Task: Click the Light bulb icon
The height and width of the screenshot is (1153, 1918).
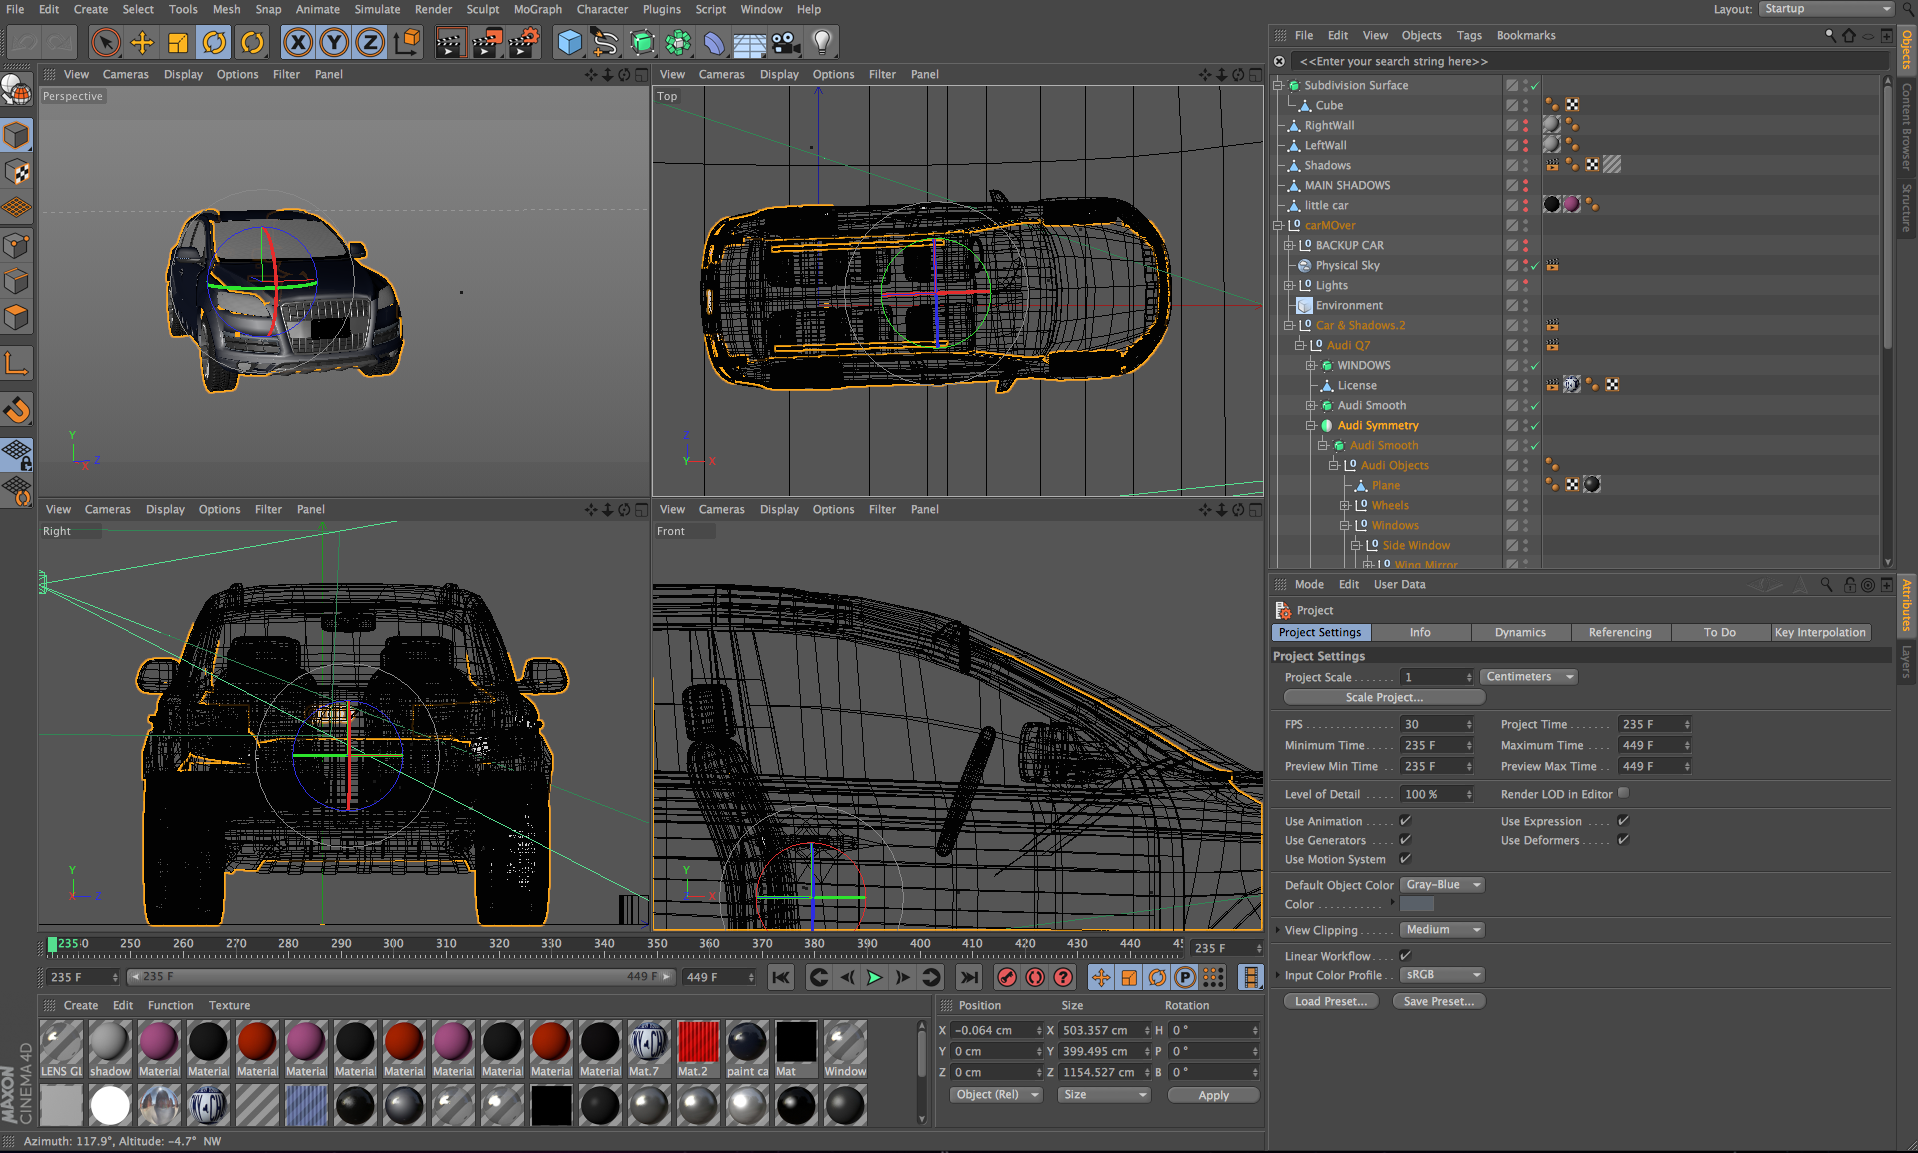Action: click(x=822, y=42)
